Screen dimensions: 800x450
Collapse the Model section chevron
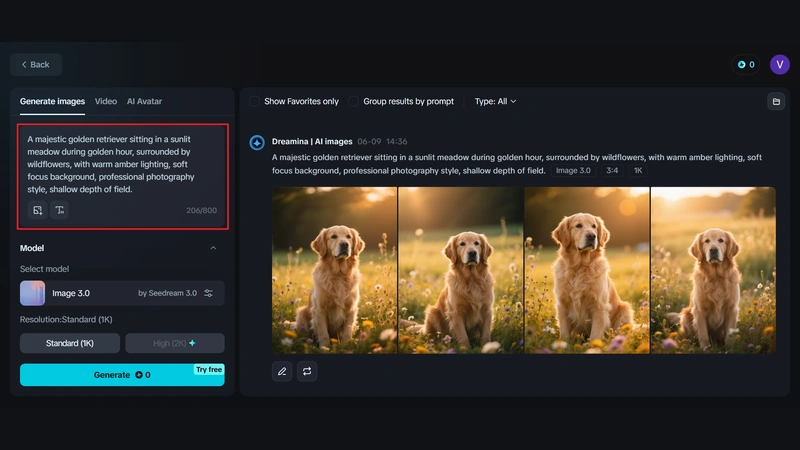(213, 248)
